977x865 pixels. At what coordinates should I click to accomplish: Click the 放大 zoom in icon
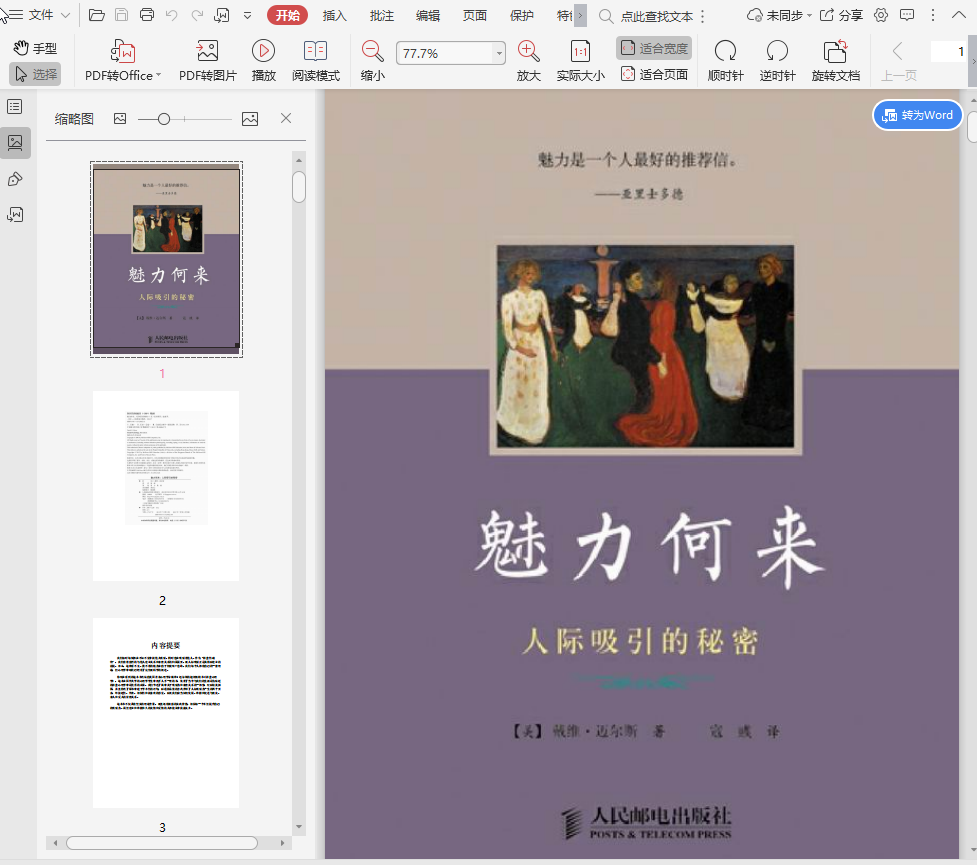pyautogui.click(x=528, y=52)
